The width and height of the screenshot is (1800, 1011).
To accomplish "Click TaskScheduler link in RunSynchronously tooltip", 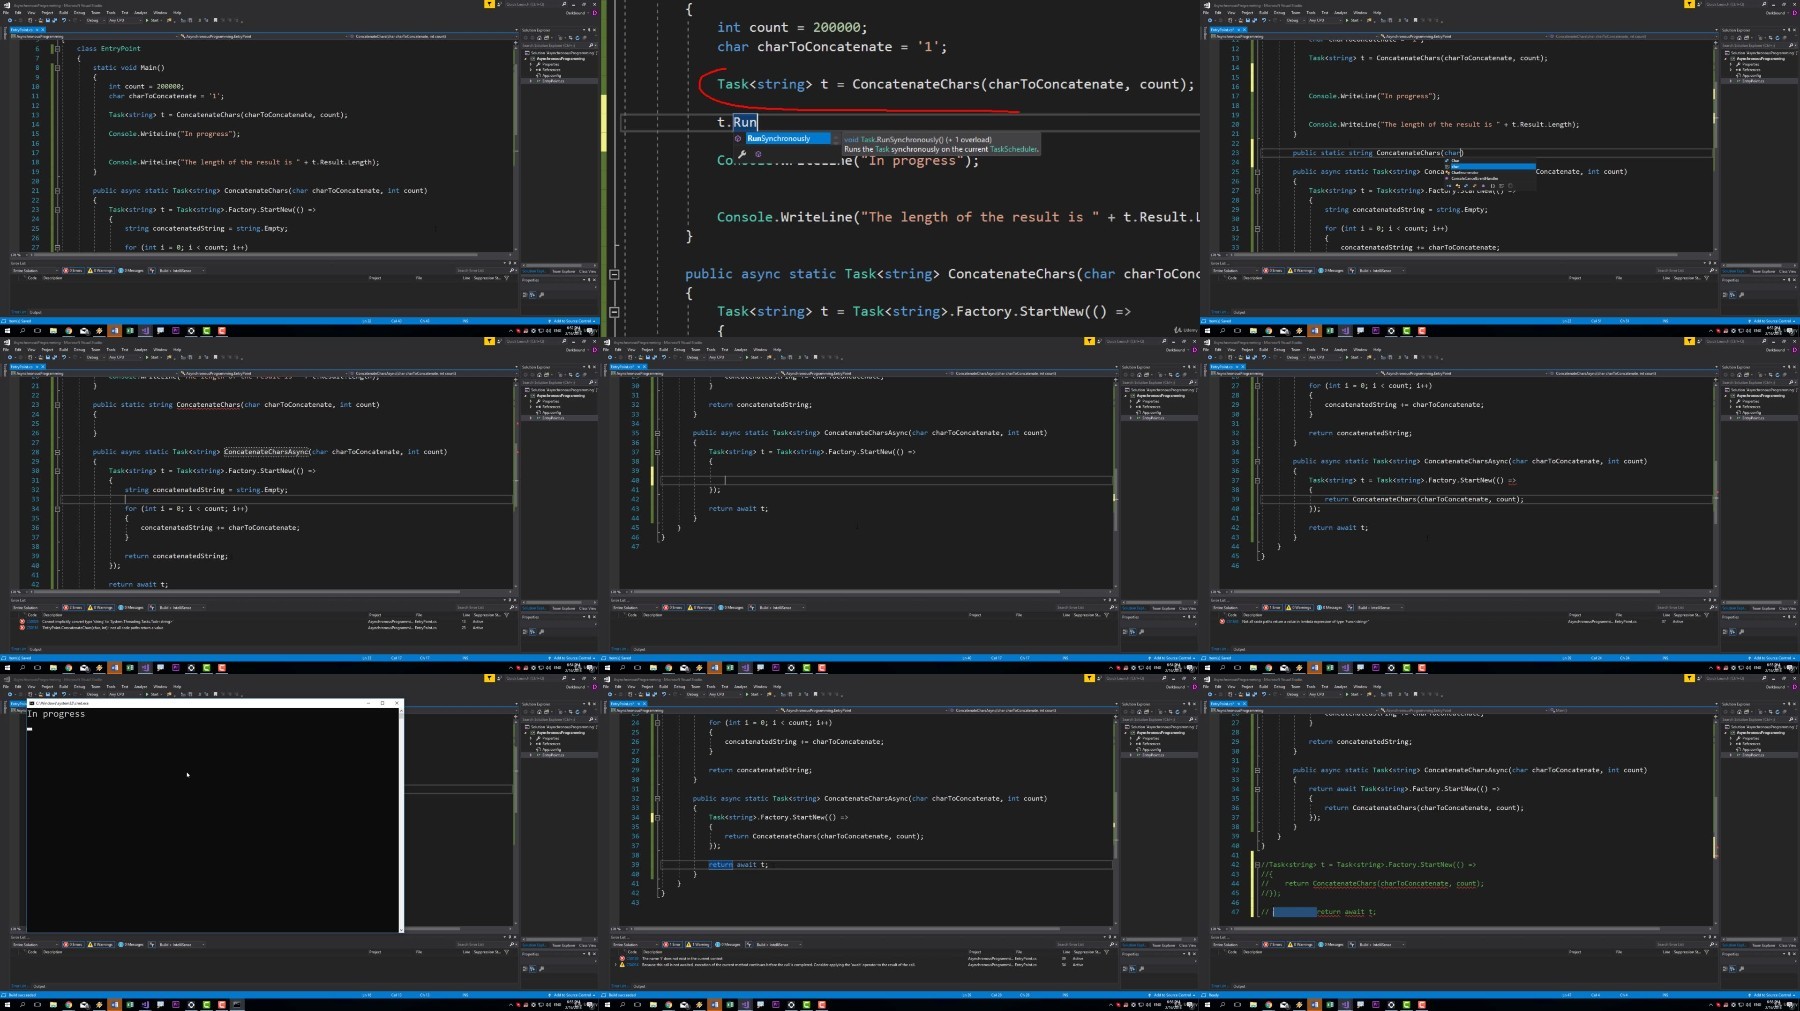I will [x=1013, y=149].
